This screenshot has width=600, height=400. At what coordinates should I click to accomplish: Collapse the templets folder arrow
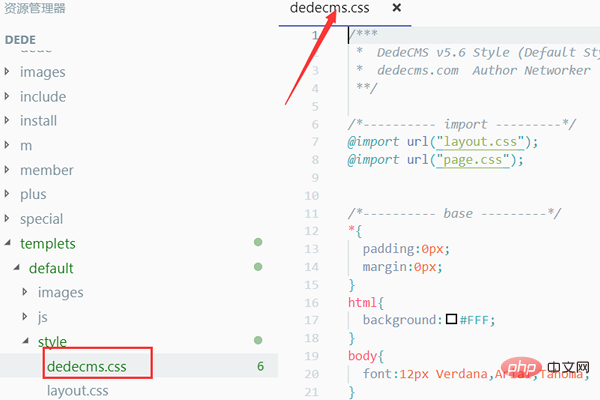[x=8, y=243]
